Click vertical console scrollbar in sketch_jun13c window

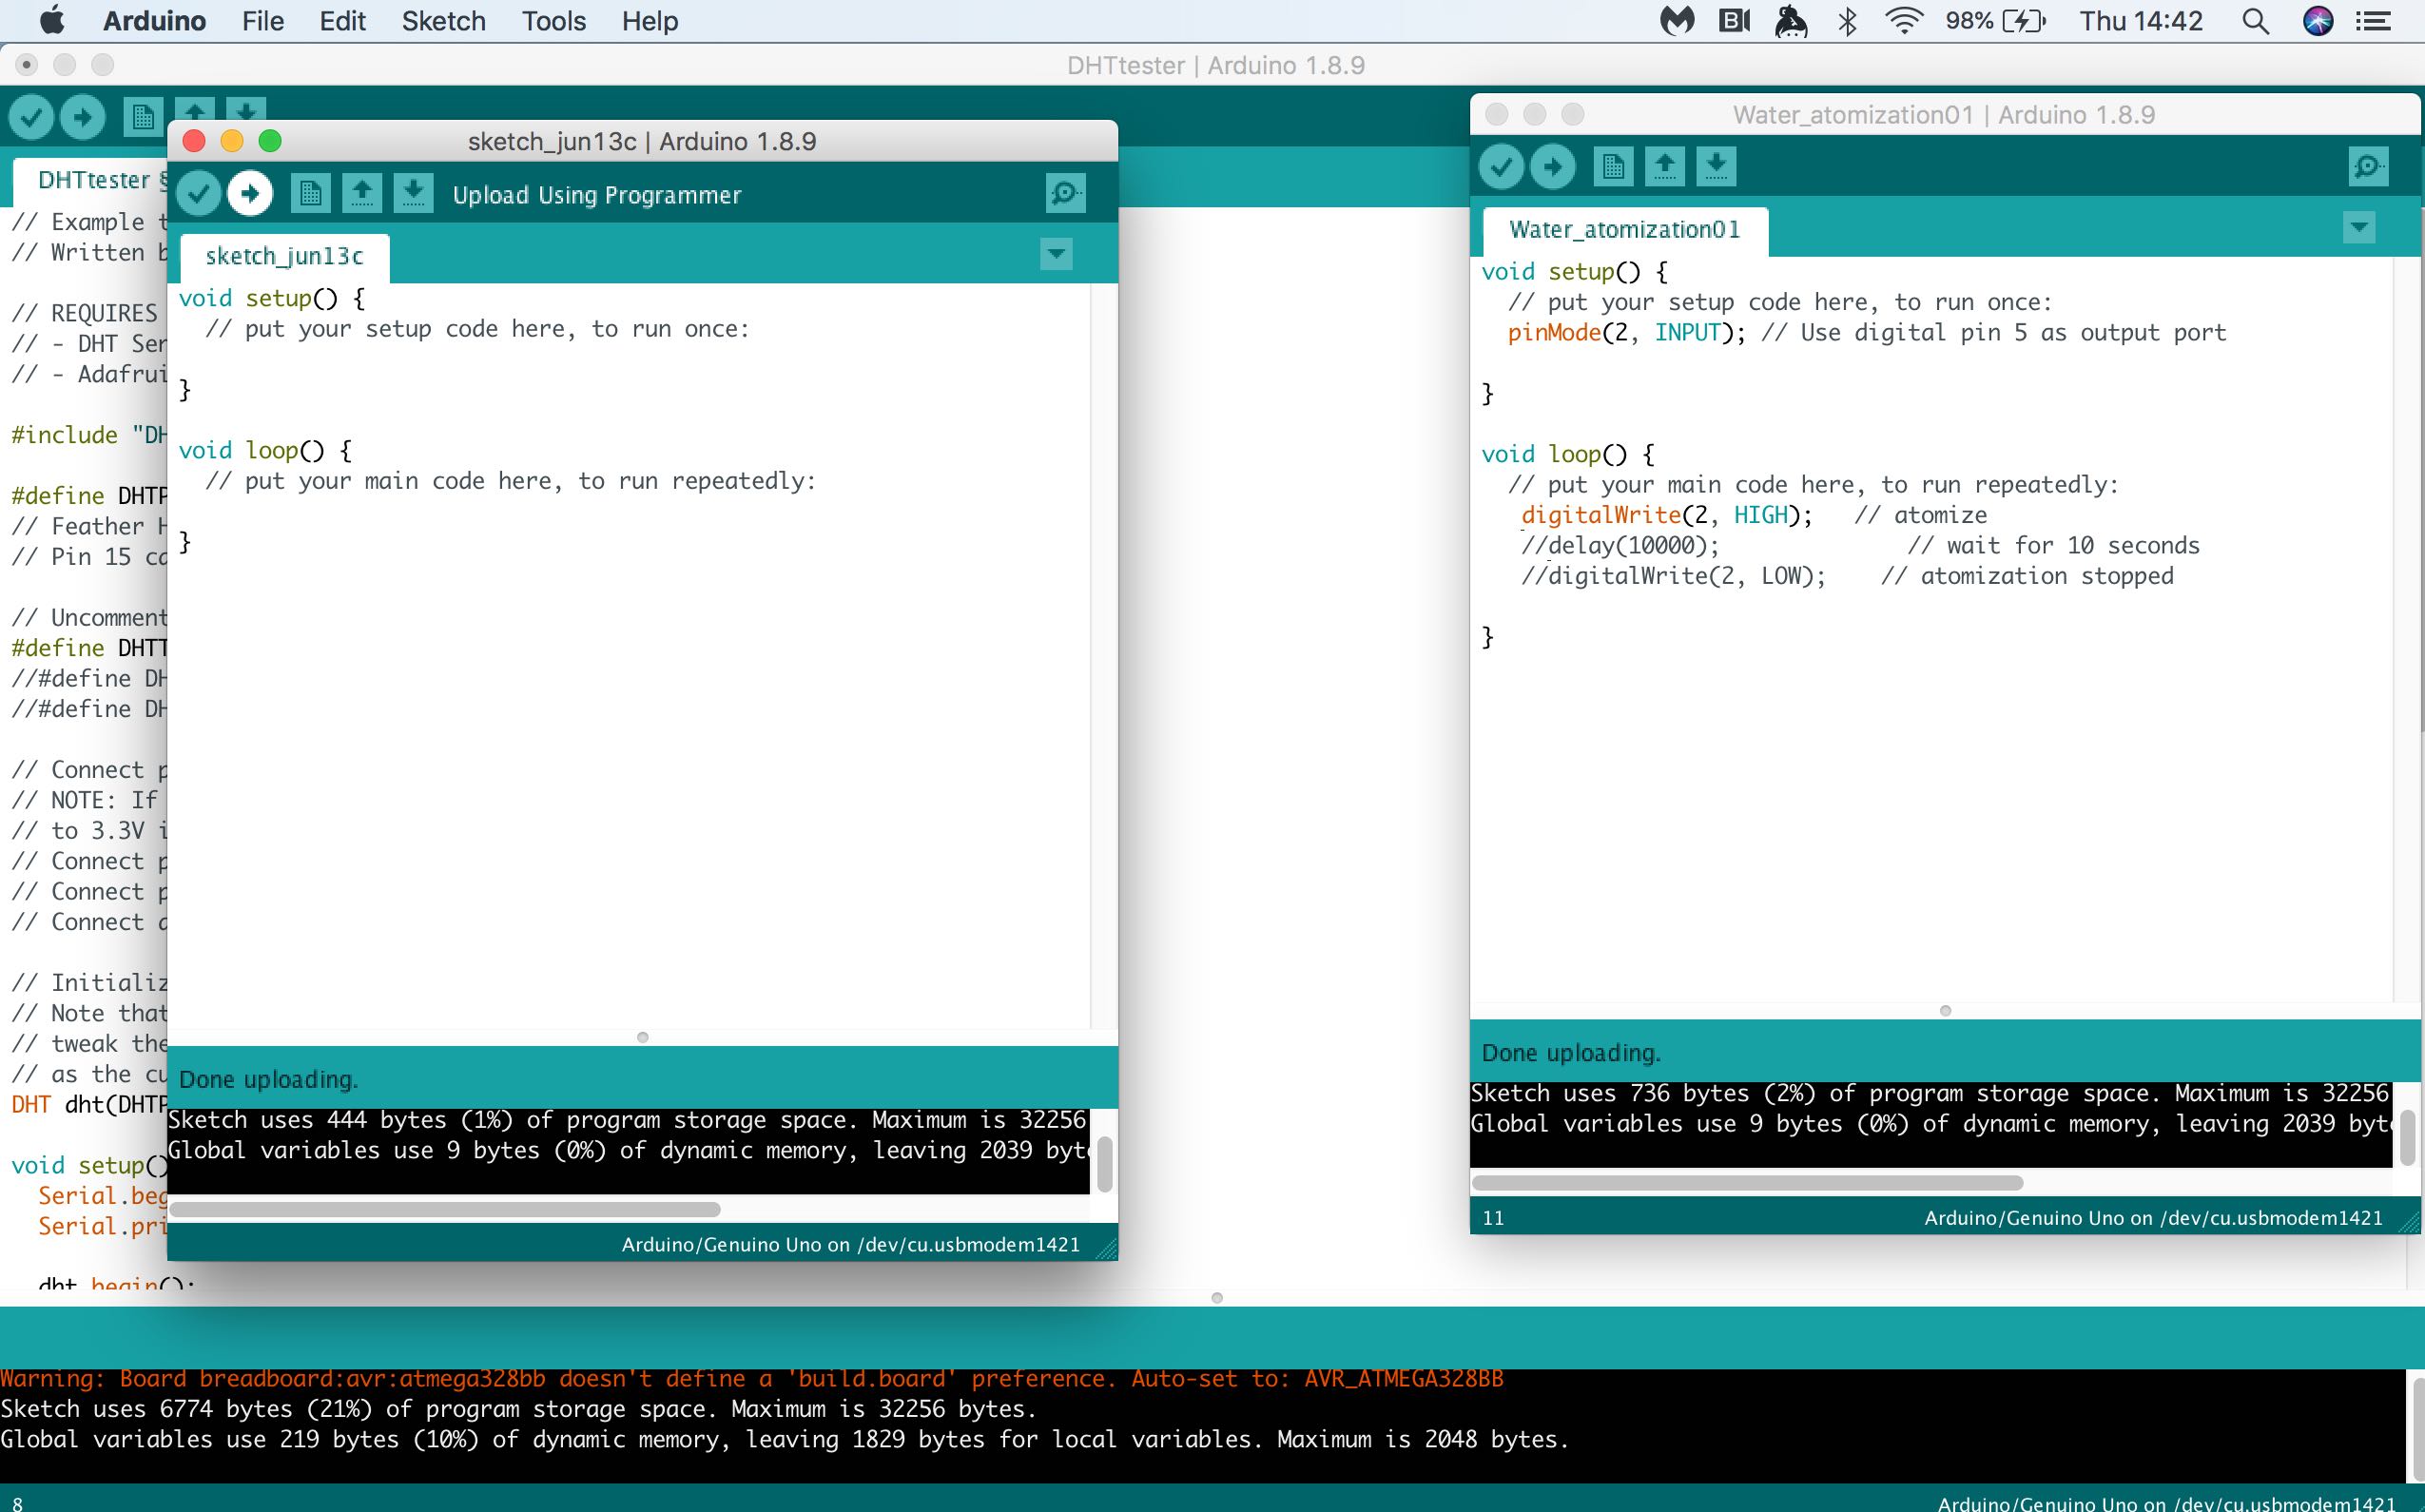click(1104, 1164)
